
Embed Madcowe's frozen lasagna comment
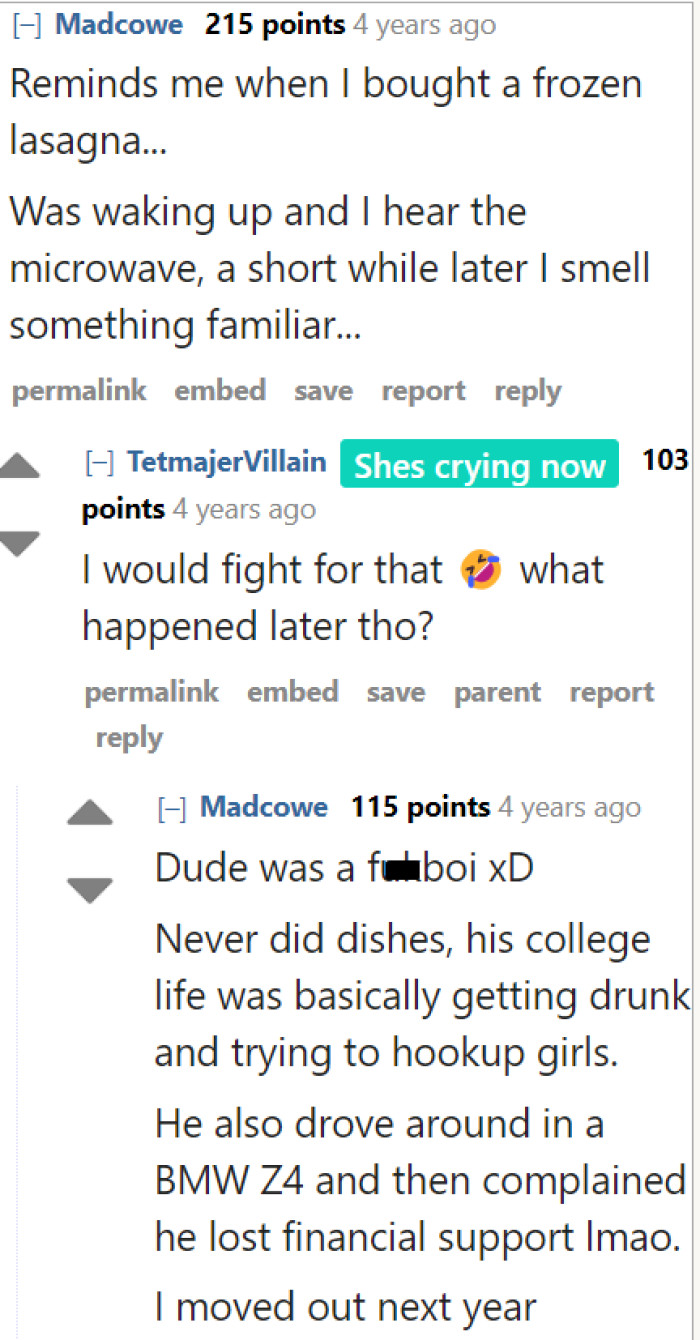tap(220, 391)
